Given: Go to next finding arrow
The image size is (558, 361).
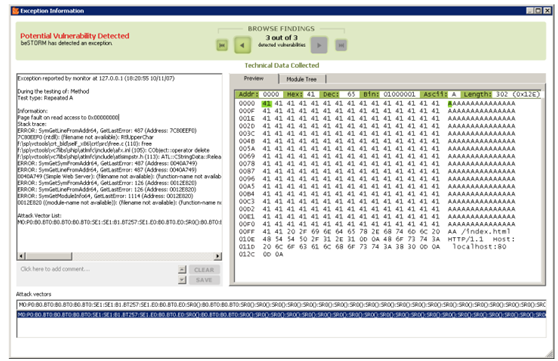Looking at the screenshot, I should click(319, 45).
